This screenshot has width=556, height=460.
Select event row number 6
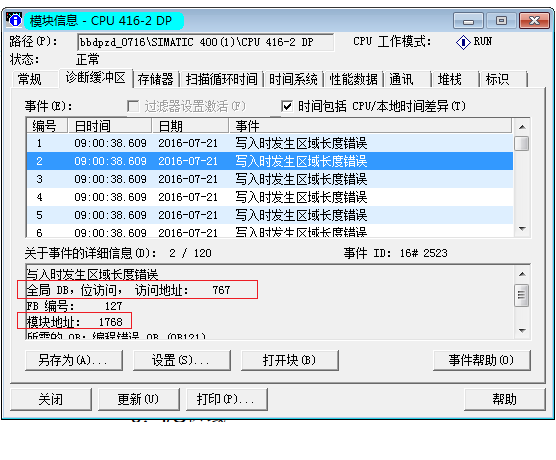270,231
